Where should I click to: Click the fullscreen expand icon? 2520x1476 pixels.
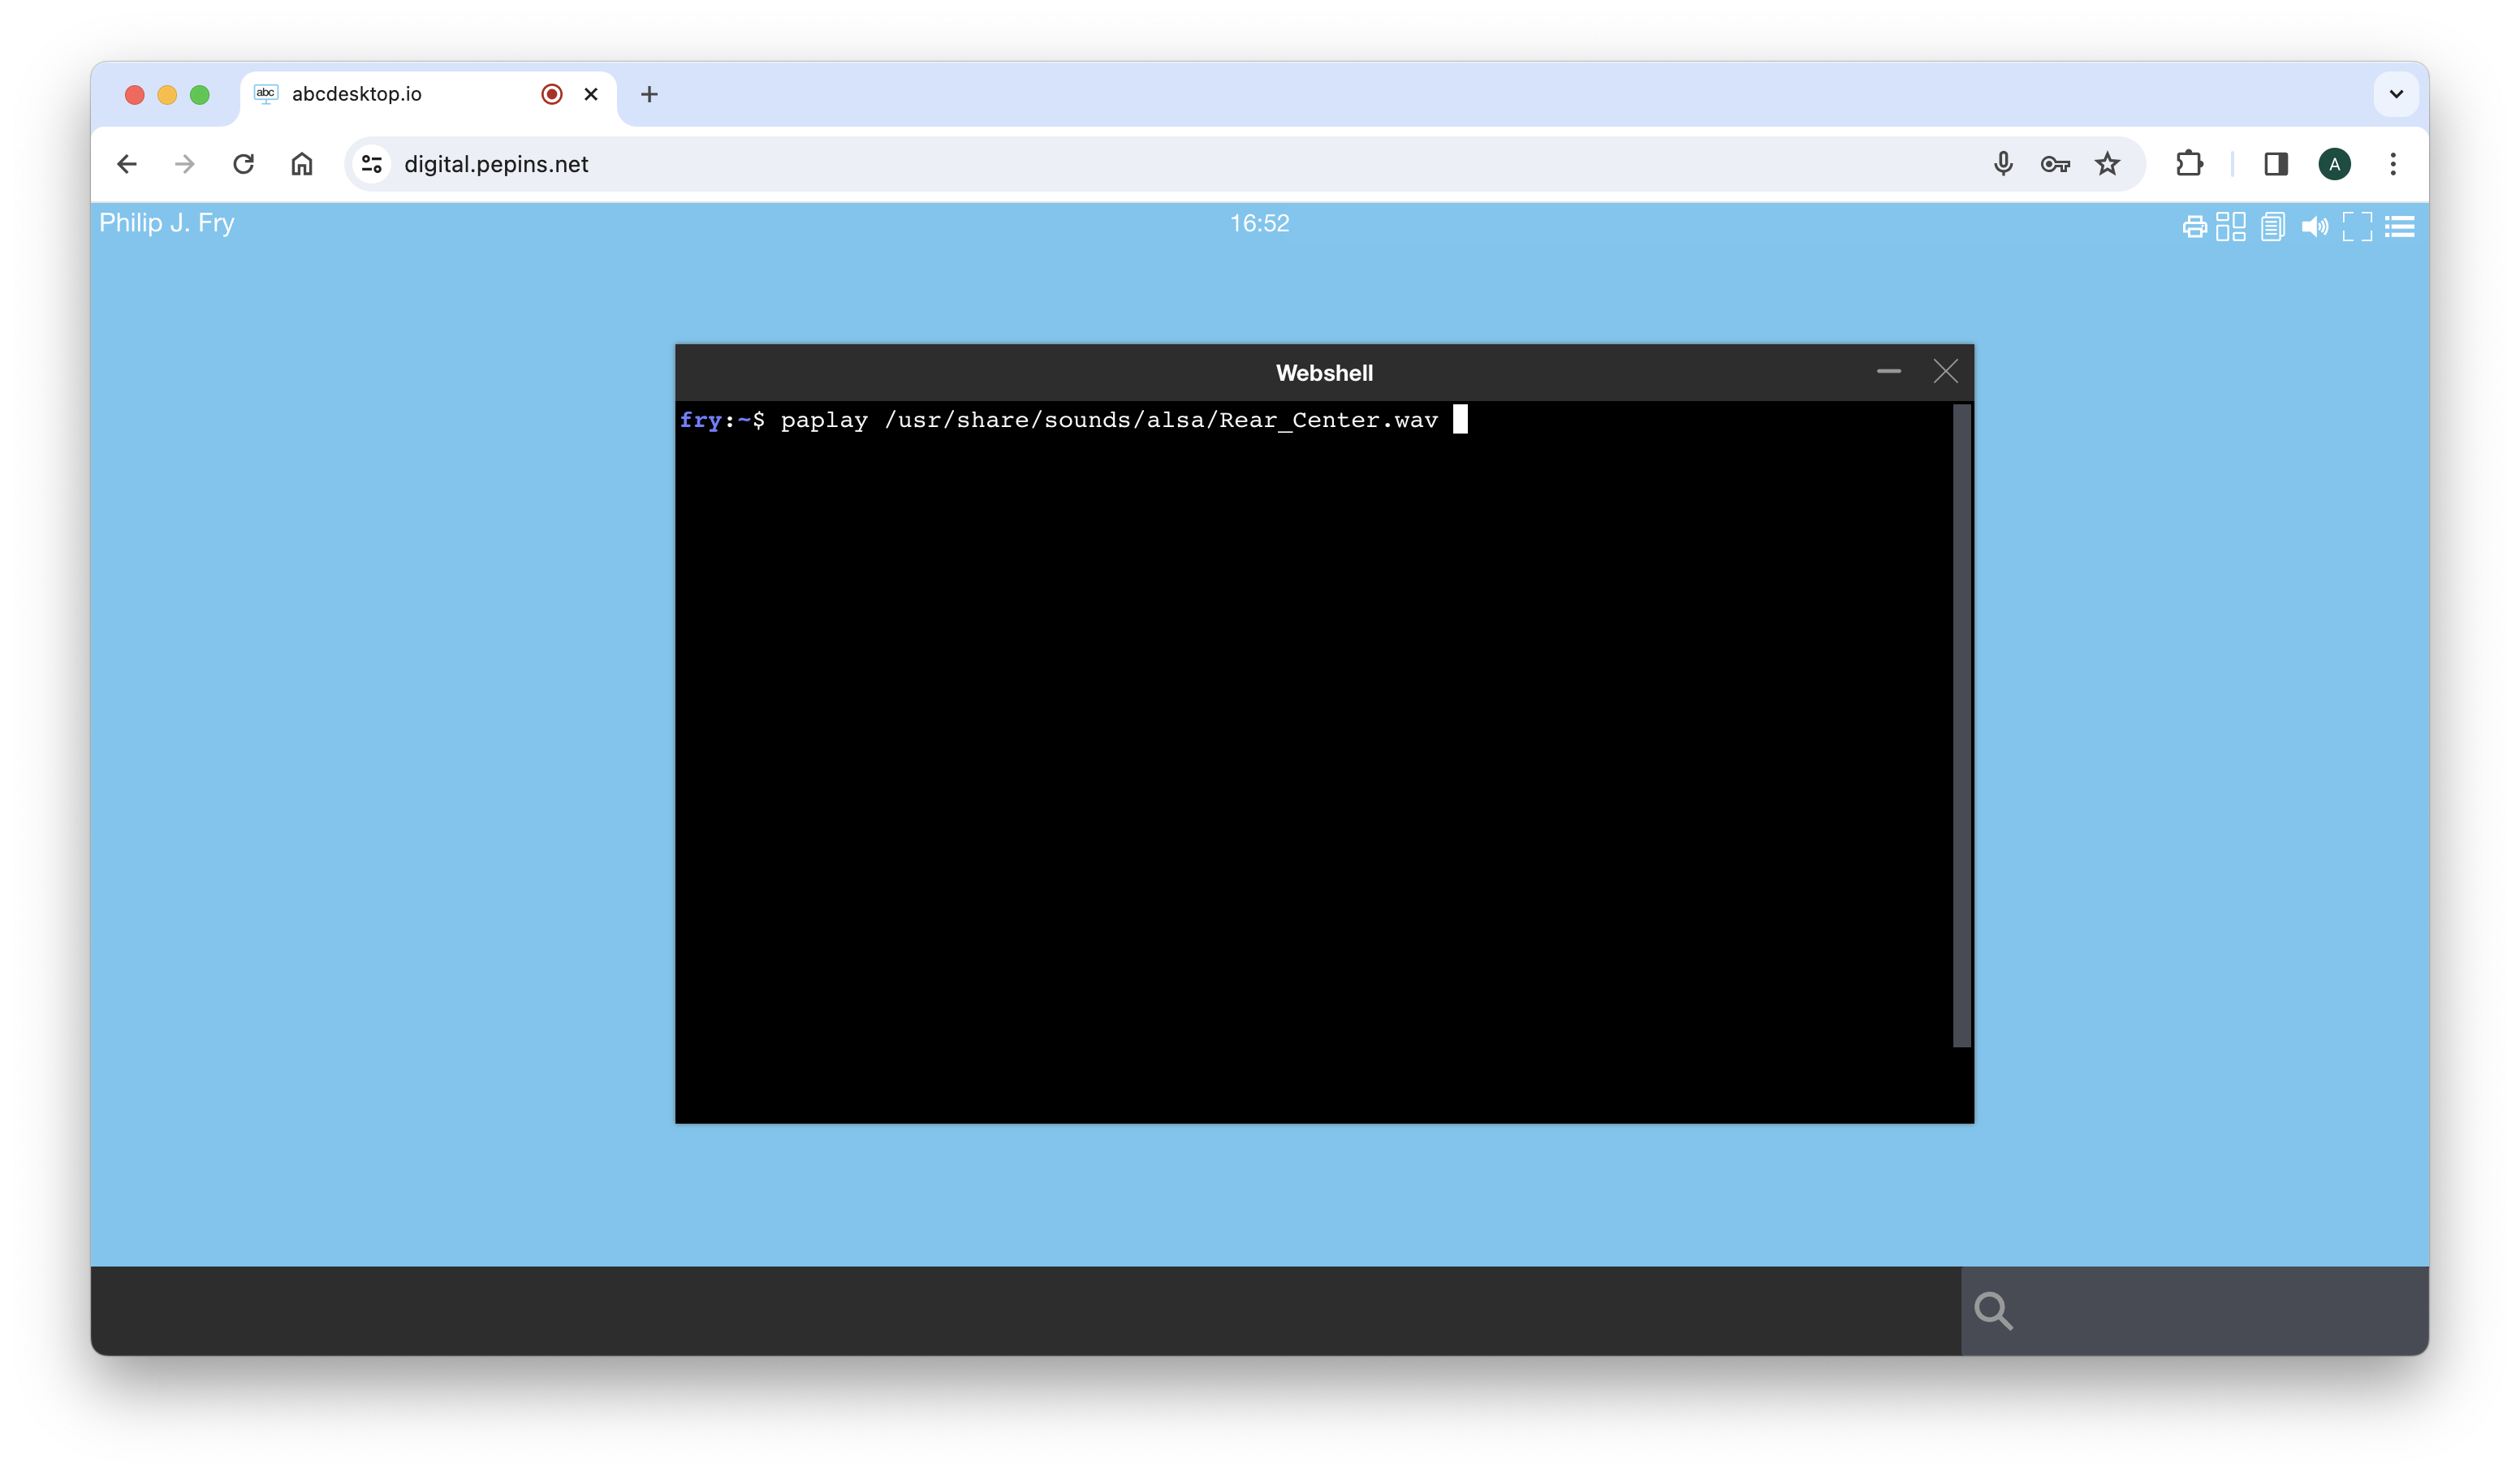click(x=2357, y=225)
